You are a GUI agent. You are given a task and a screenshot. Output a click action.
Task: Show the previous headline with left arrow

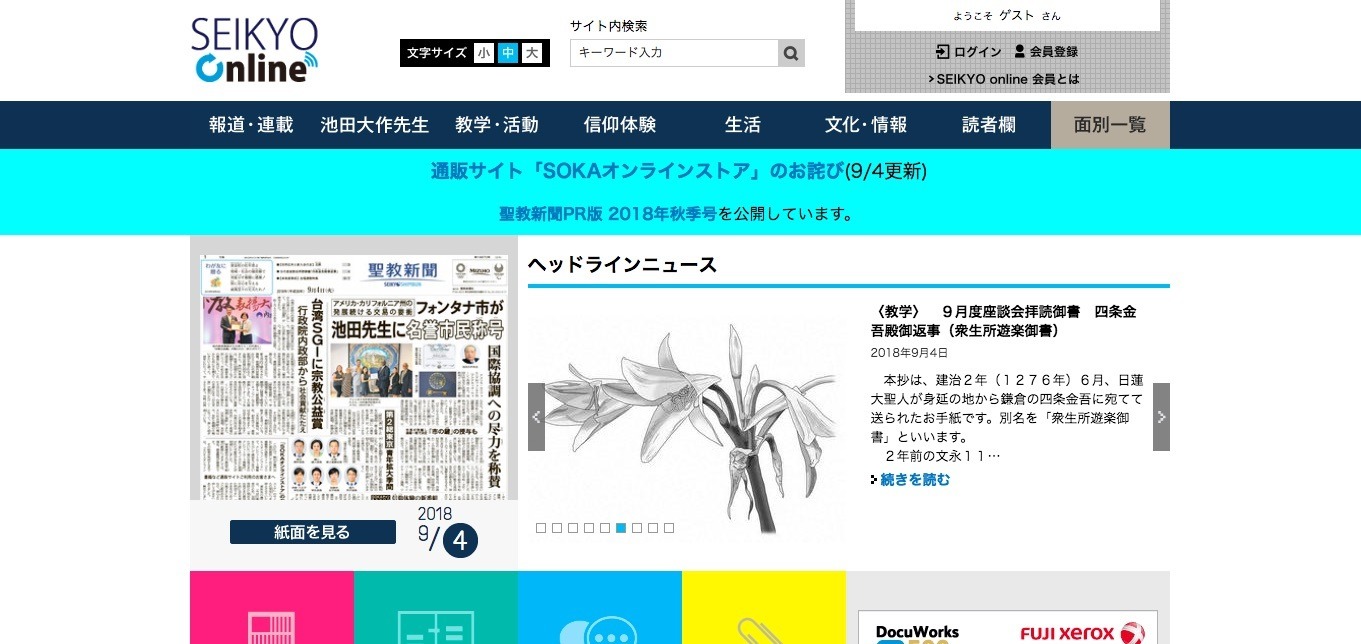(x=536, y=417)
